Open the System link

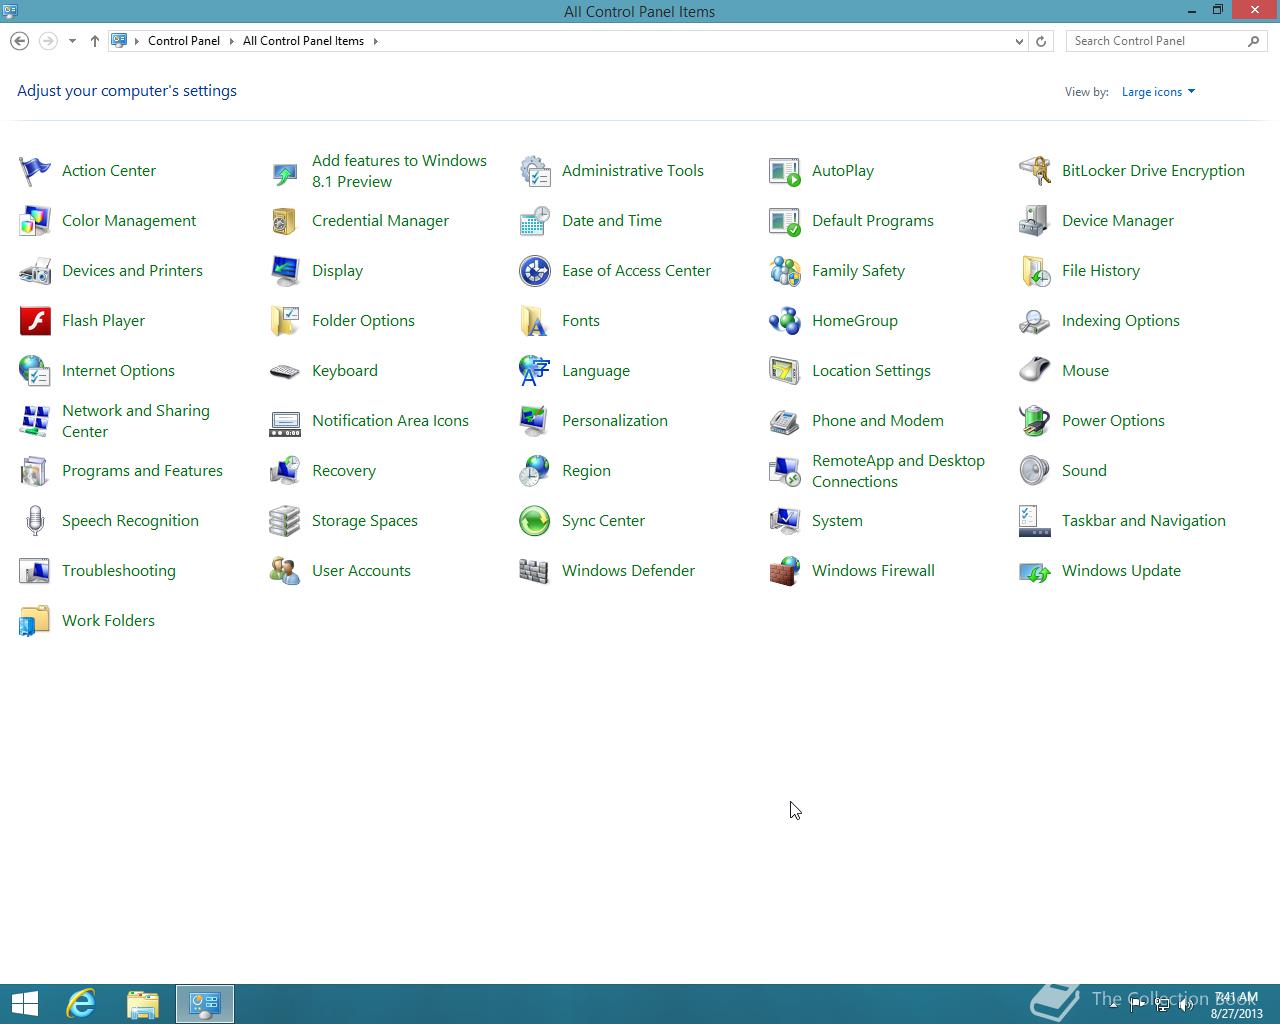[837, 521]
